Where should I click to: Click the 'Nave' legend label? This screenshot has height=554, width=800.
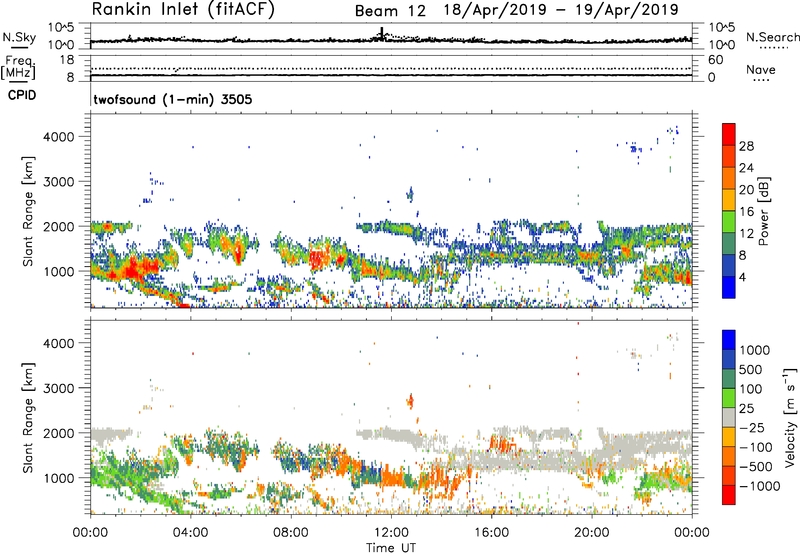click(x=761, y=70)
